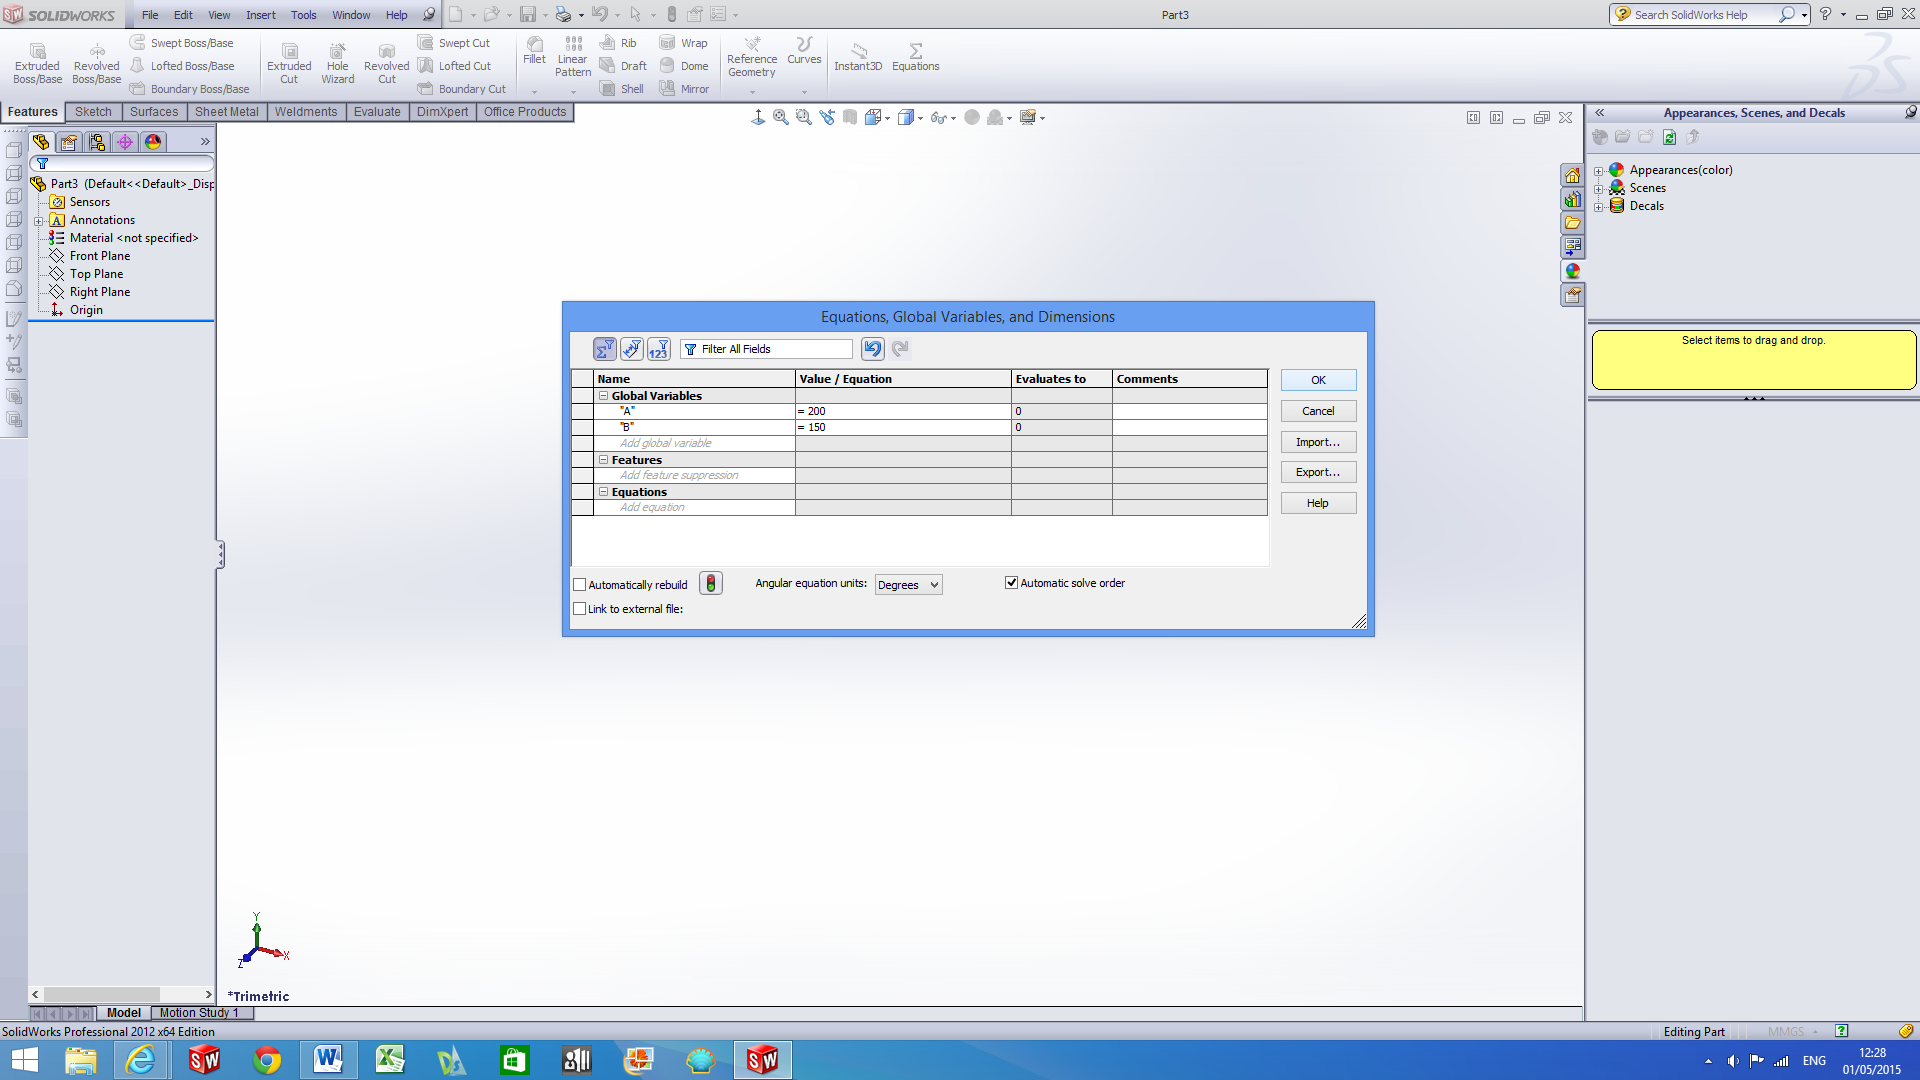This screenshot has height=1080, width=1920.
Task: Collapse the Global Variables section
Action: (603, 395)
